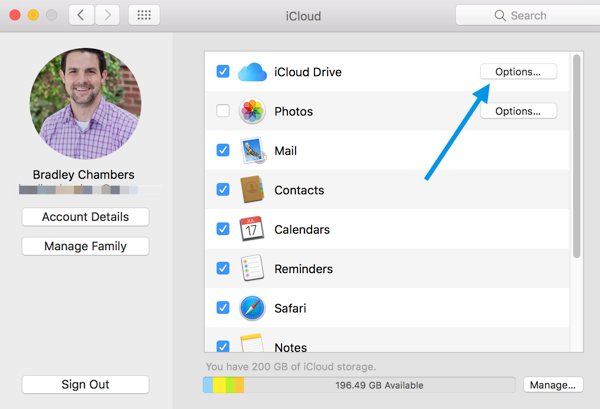Uncheck the iCloud Drive checkbox

pos(223,71)
